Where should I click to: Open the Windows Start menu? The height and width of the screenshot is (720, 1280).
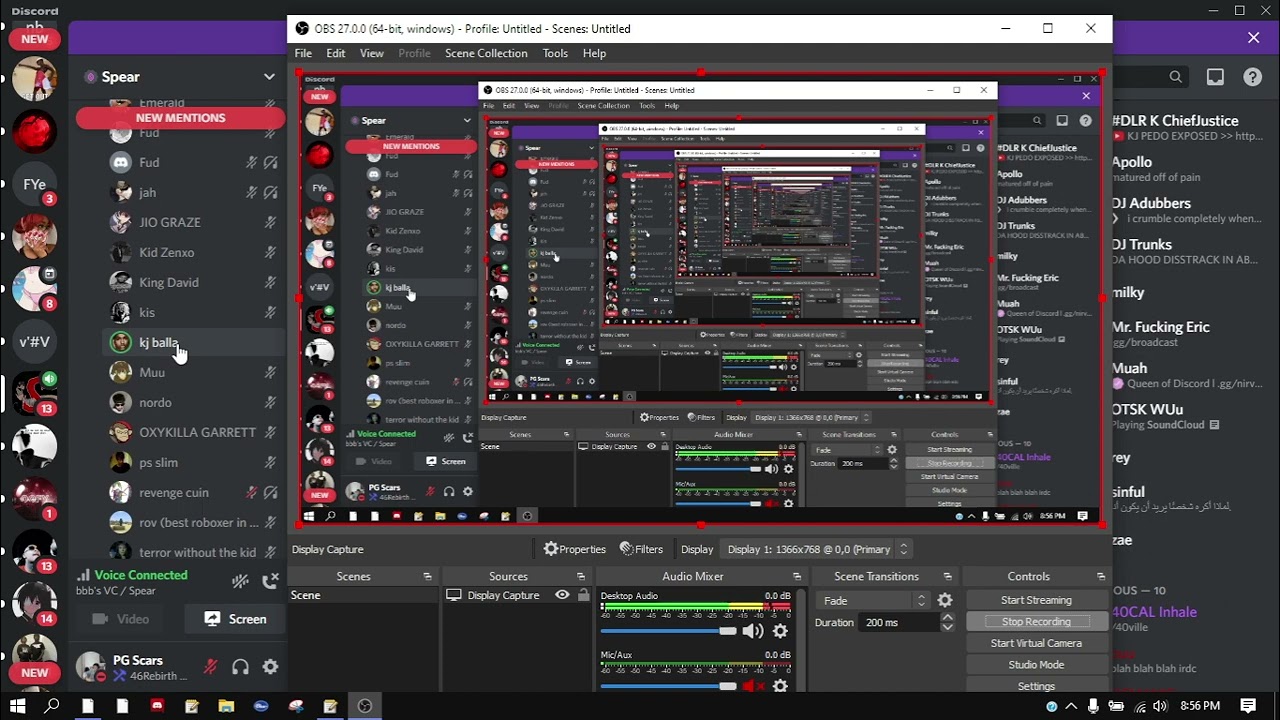click(17, 706)
